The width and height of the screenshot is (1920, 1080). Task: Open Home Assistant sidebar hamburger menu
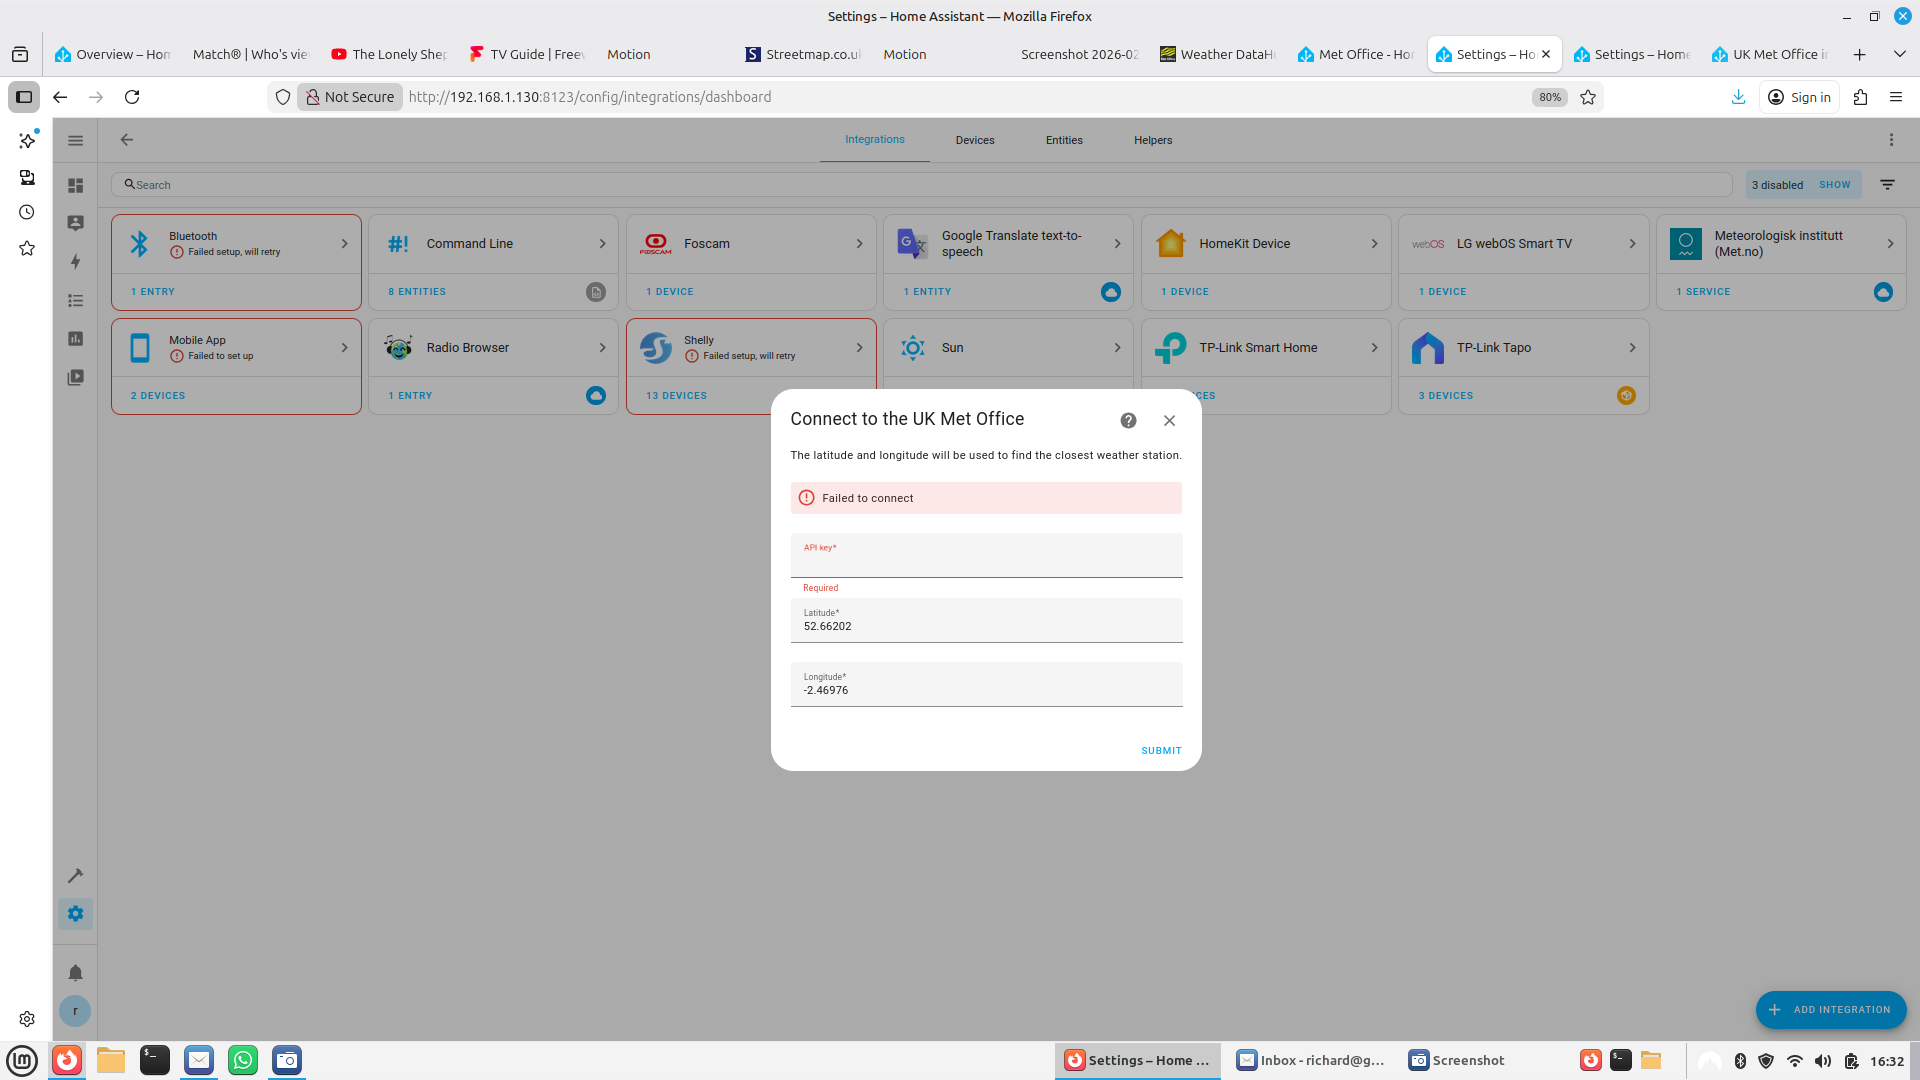[x=75, y=140]
